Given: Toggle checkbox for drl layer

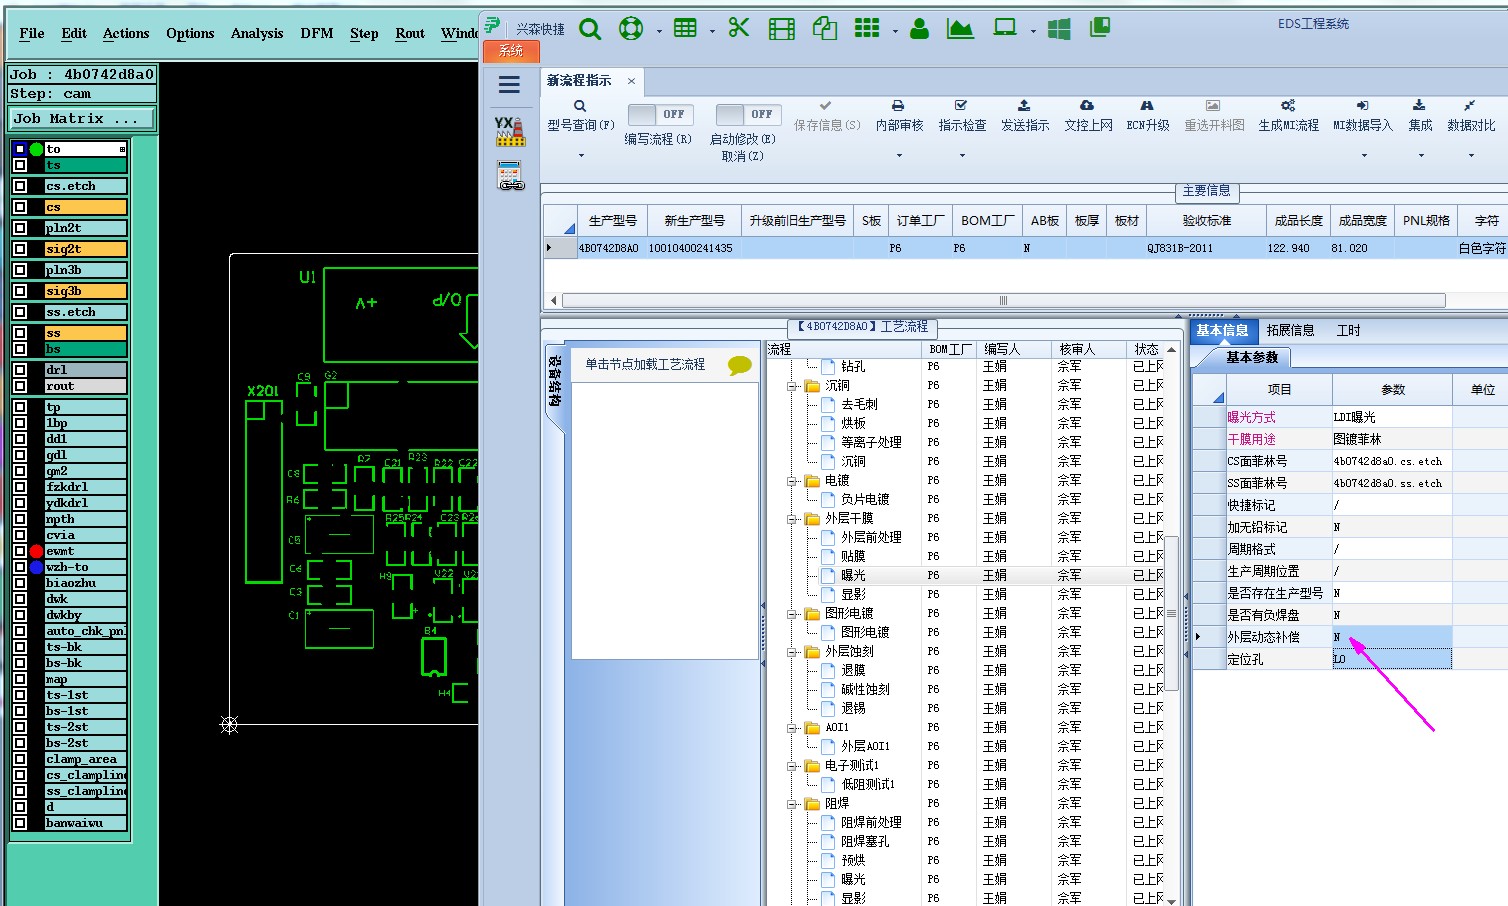Looking at the screenshot, I should [x=20, y=370].
